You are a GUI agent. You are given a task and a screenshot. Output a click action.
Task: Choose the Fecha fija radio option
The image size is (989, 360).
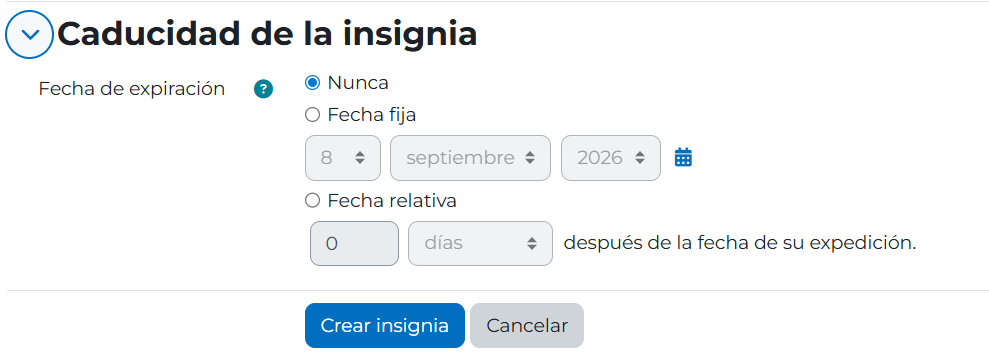[x=312, y=115]
